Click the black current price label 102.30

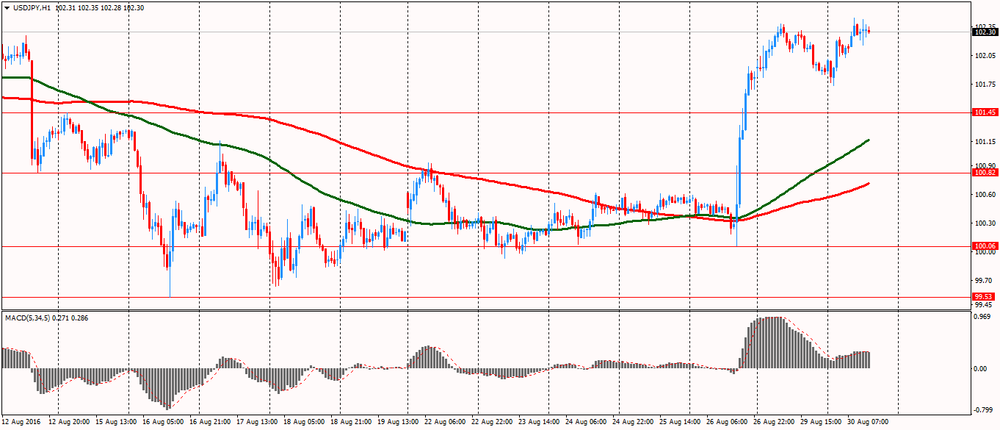[x=985, y=32]
